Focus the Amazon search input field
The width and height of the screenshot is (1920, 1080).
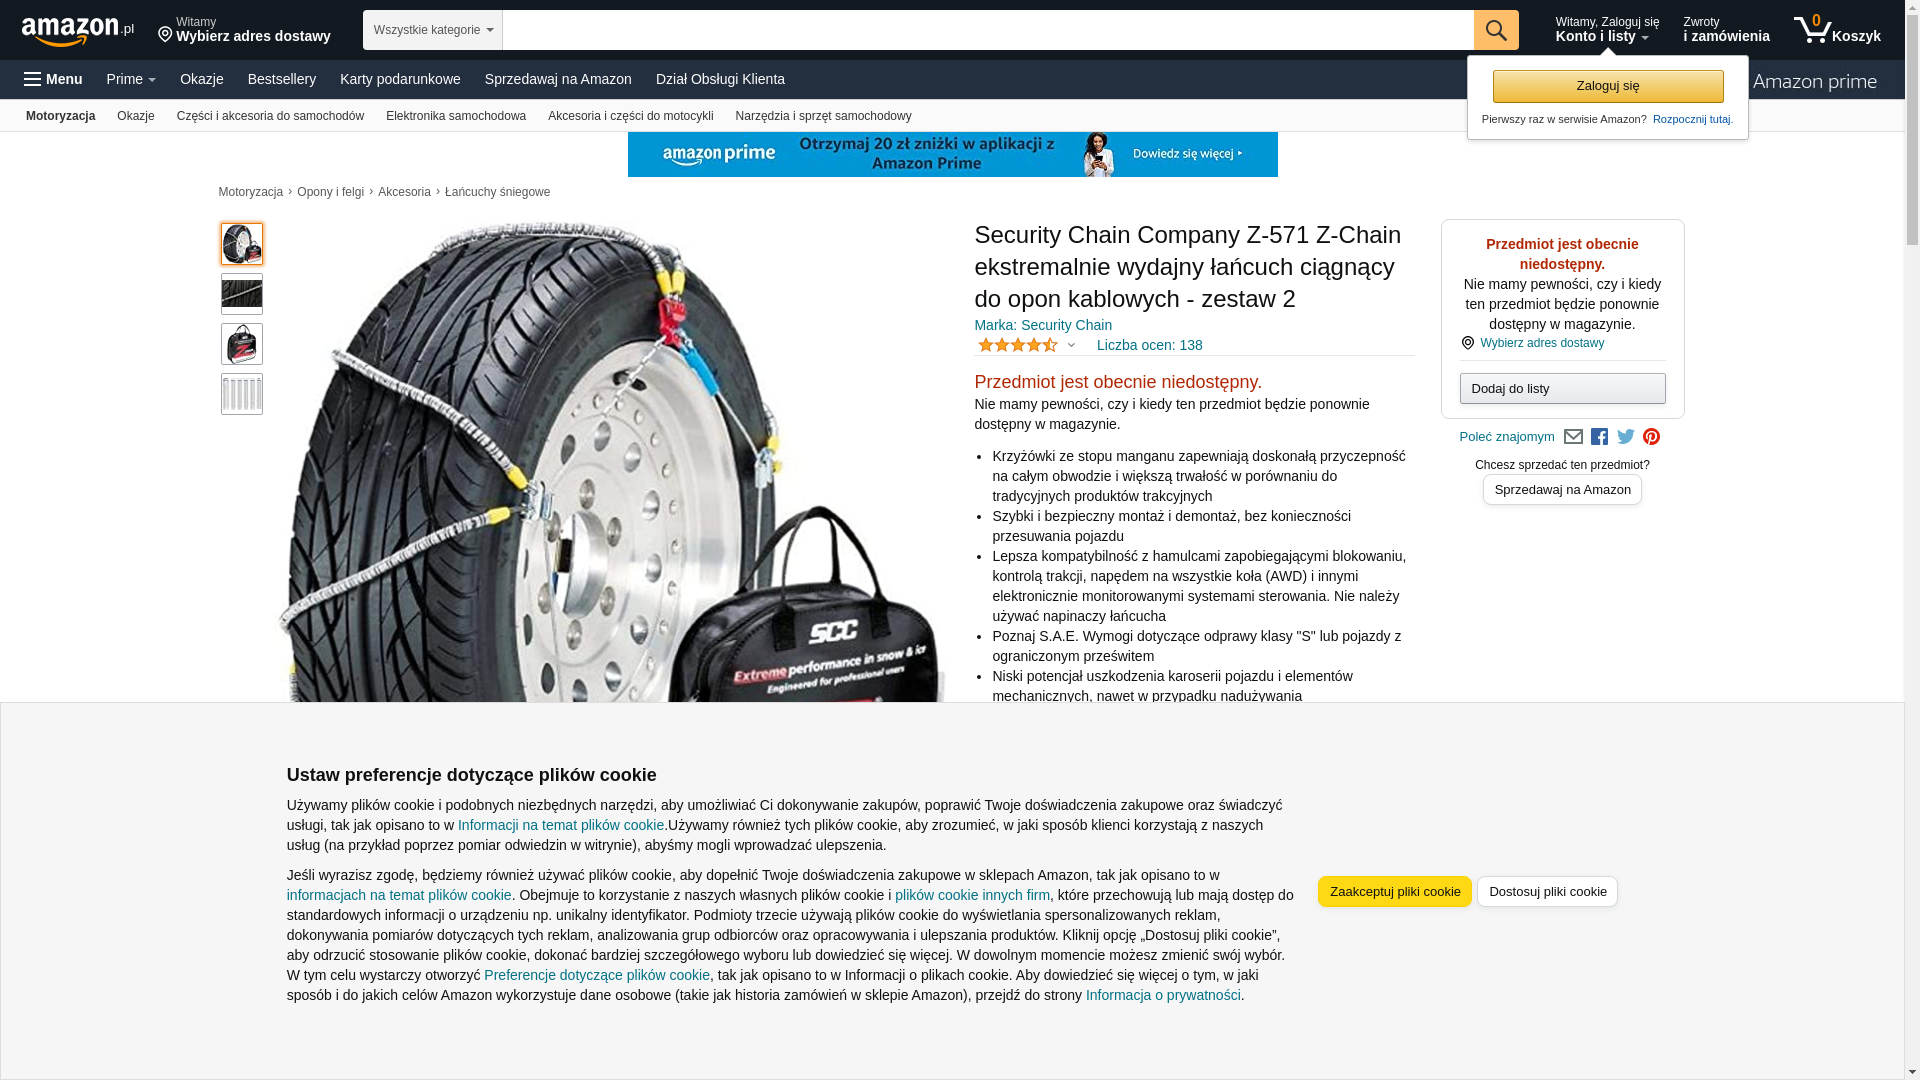click(x=987, y=30)
